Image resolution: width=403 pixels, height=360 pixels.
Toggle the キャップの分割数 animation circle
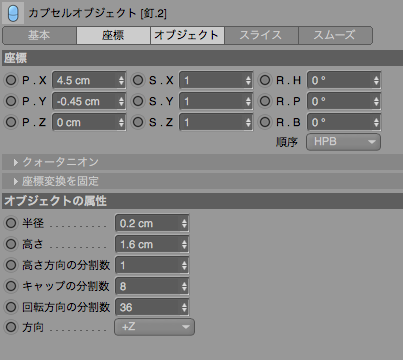pos(11,286)
